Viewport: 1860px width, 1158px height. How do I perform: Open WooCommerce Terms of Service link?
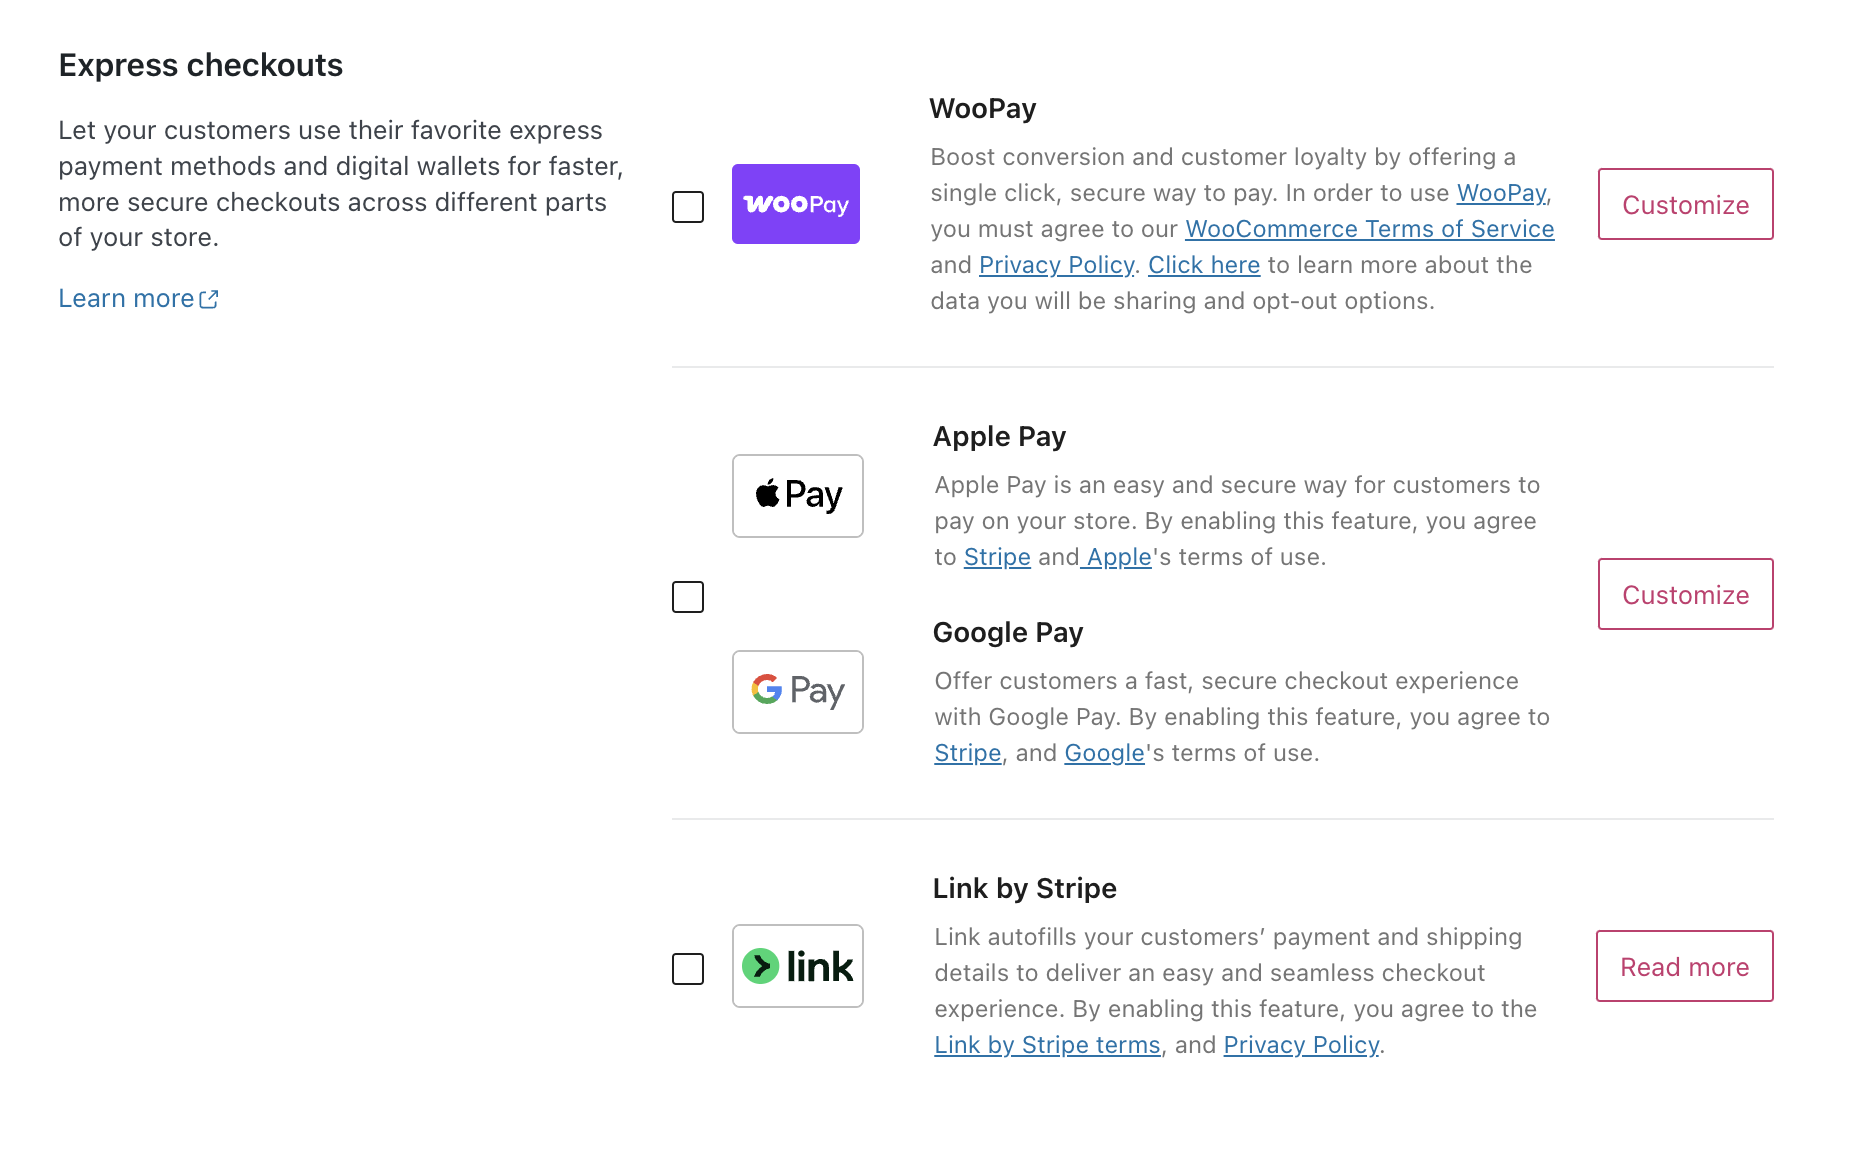pos(1370,229)
